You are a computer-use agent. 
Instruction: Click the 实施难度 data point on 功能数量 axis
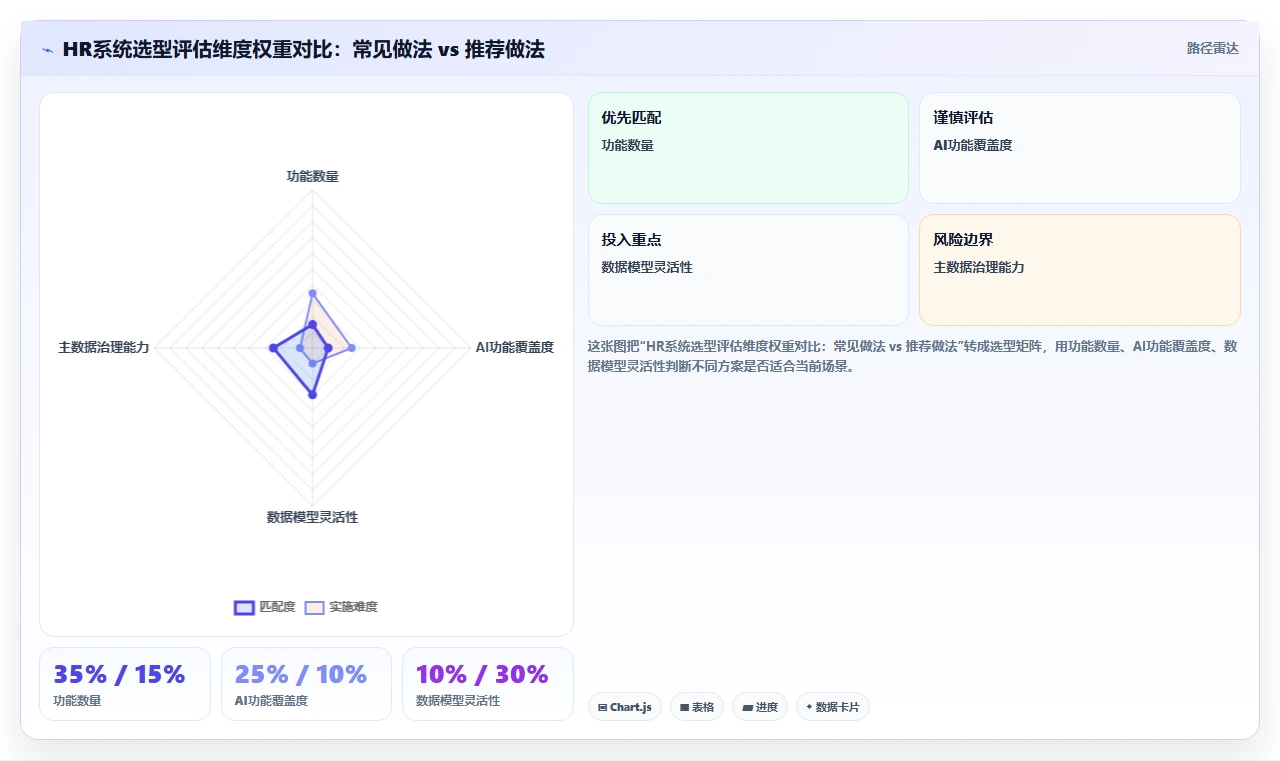click(312, 294)
